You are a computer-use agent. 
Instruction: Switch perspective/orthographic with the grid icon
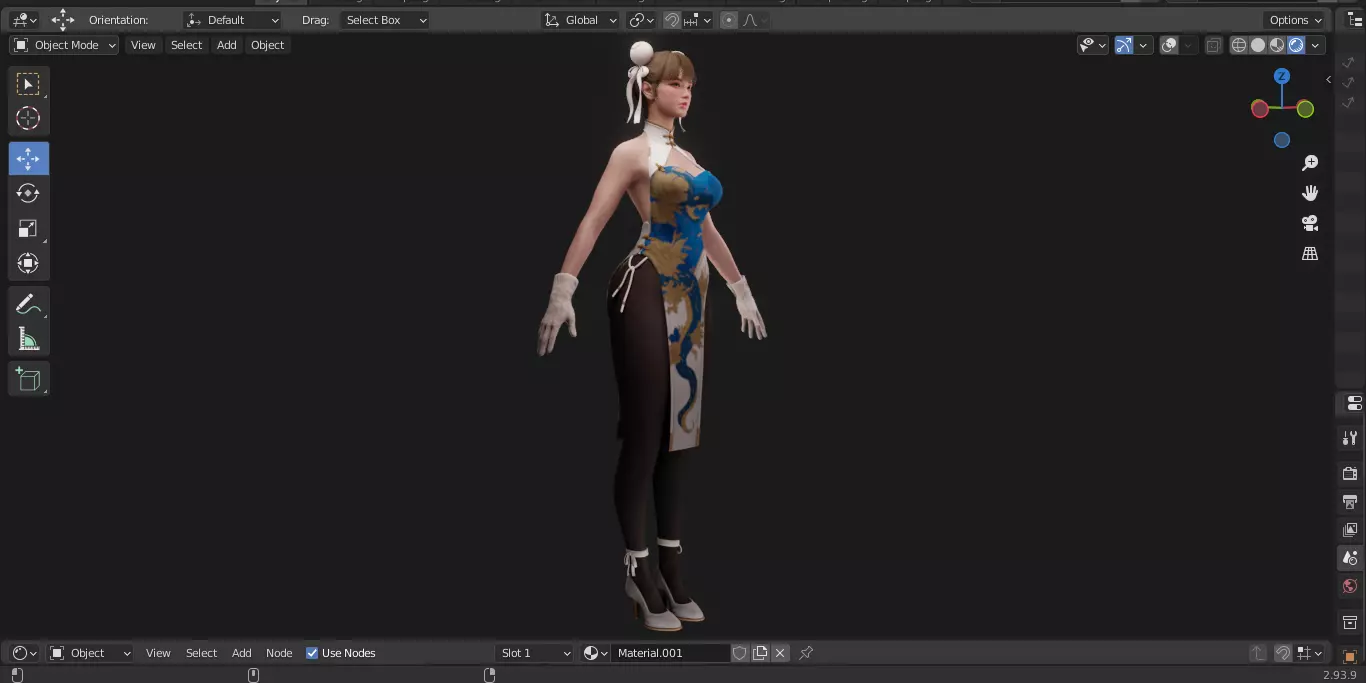[x=1310, y=254]
